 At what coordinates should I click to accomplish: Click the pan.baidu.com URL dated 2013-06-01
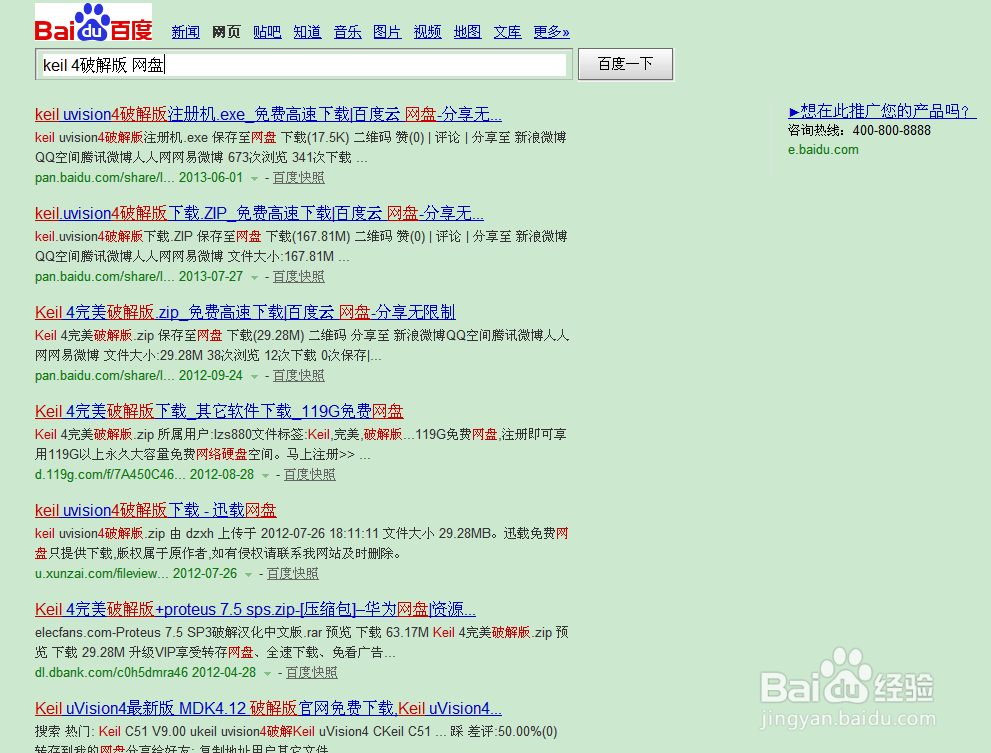(x=105, y=178)
